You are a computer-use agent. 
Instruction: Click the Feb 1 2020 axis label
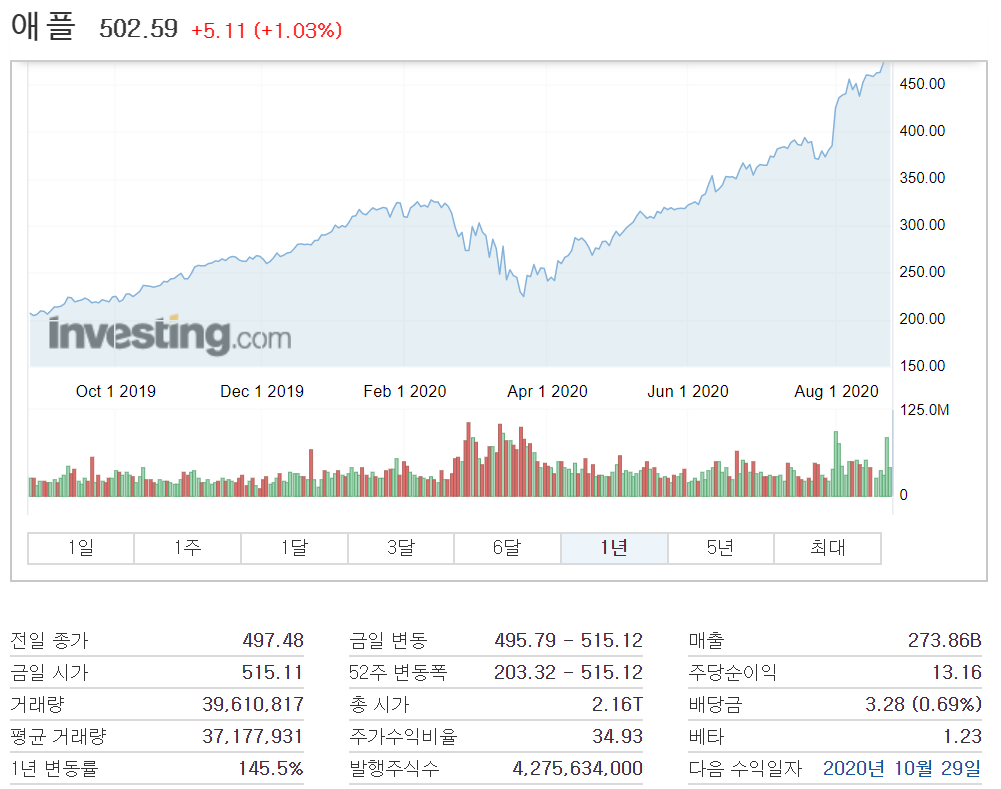pyautogui.click(x=405, y=391)
